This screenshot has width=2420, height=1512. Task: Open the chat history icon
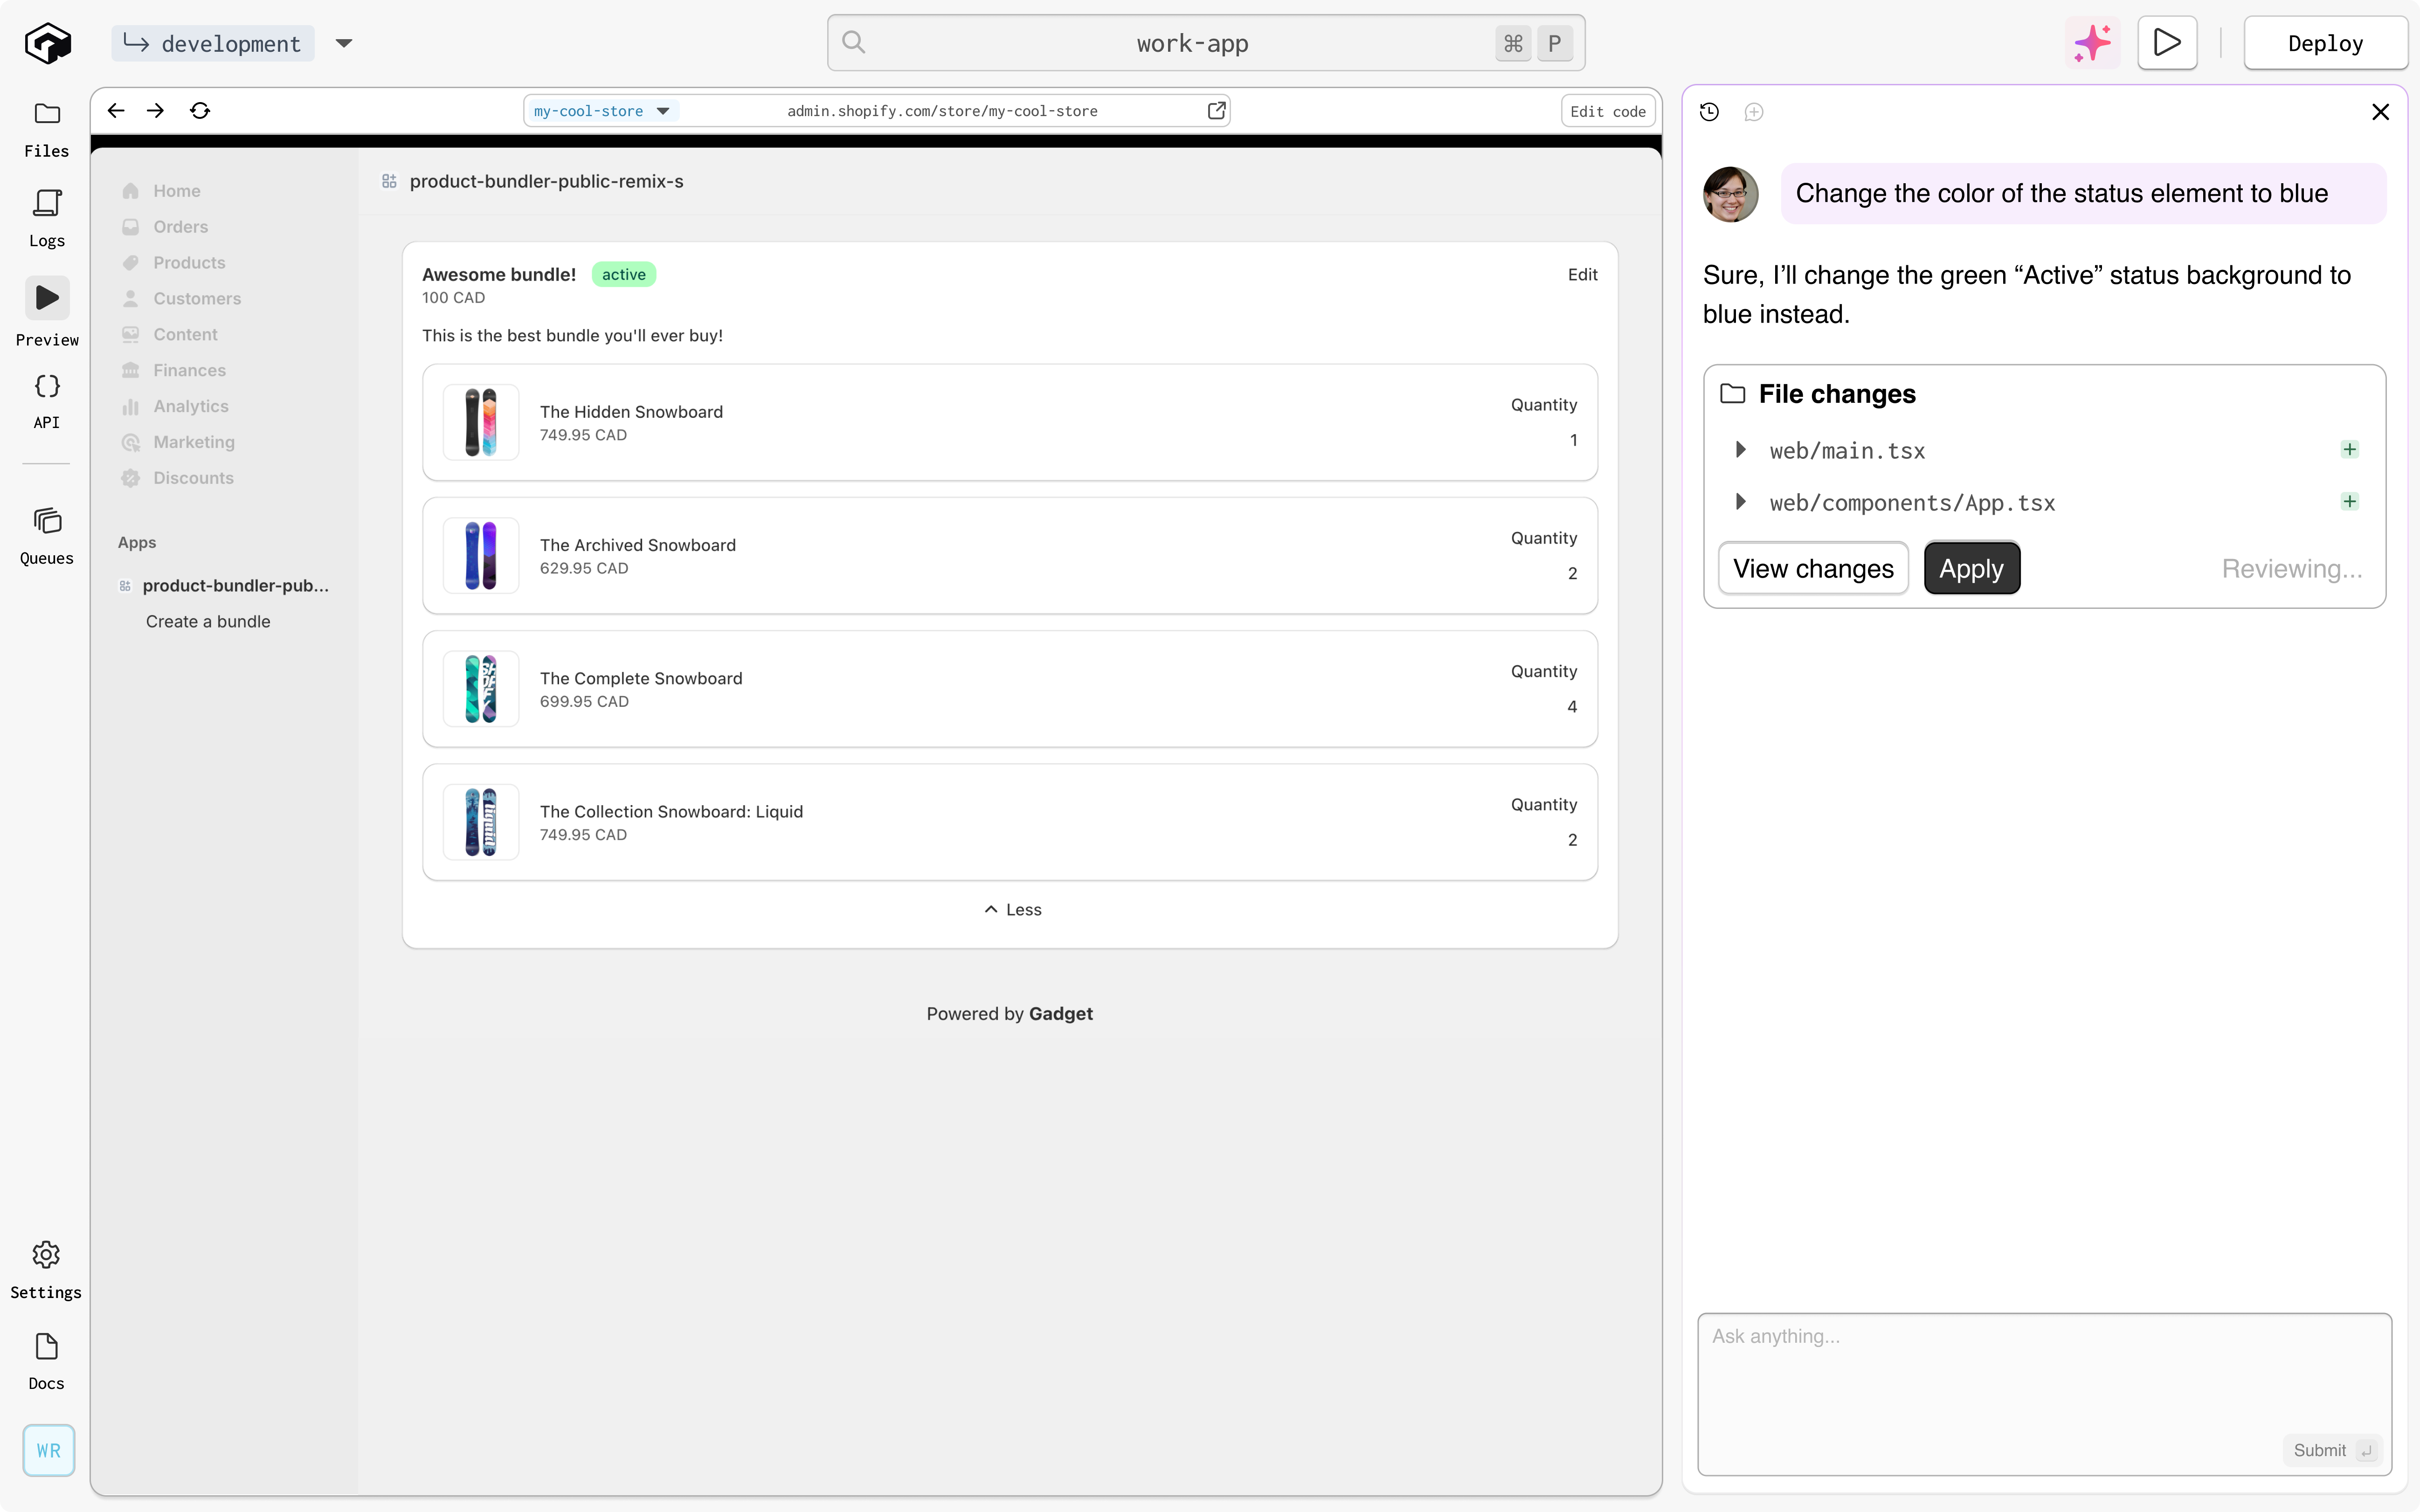click(1709, 112)
